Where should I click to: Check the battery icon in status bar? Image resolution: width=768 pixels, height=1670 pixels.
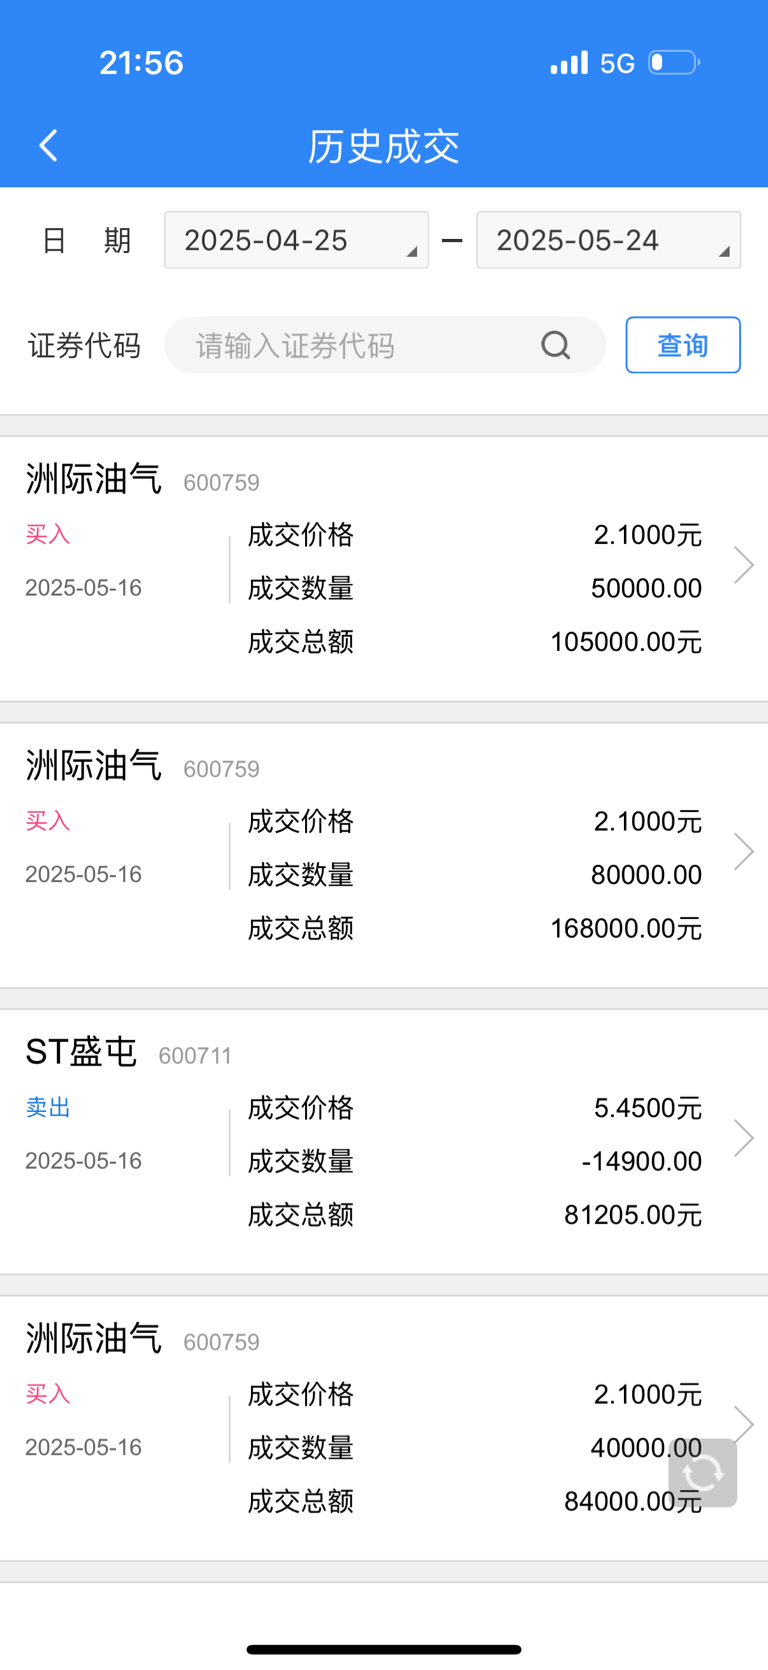click(674, 63)
